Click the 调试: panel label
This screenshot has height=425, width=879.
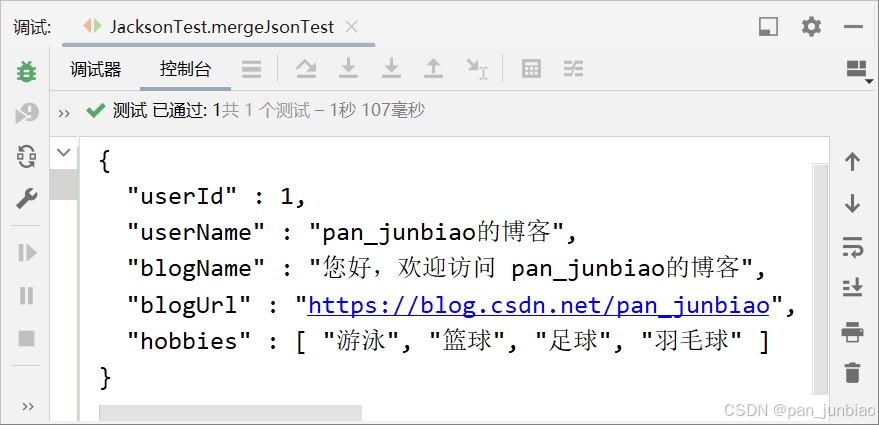point(33,28)
